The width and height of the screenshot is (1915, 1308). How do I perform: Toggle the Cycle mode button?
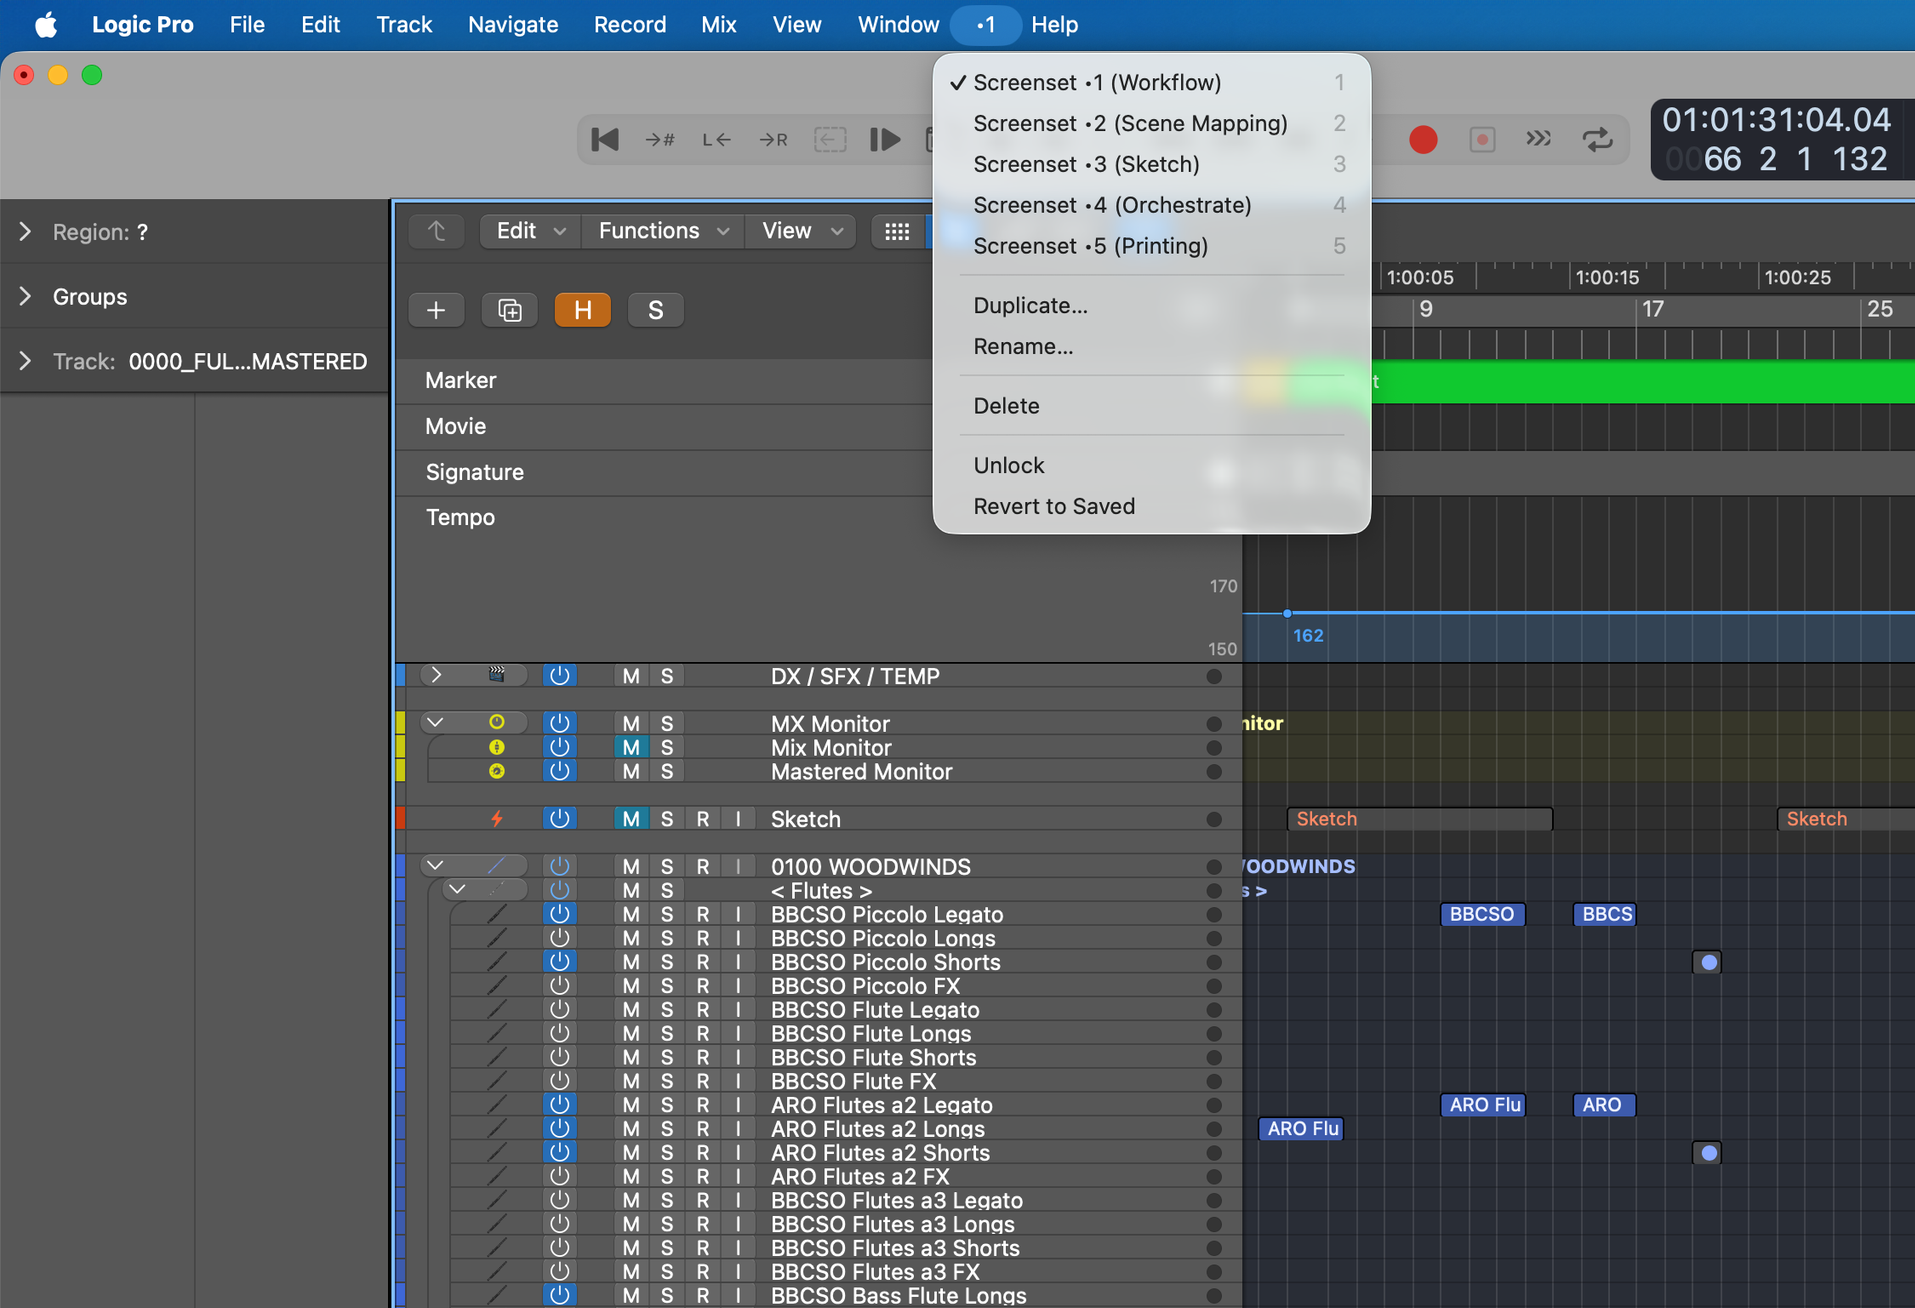1597,139
